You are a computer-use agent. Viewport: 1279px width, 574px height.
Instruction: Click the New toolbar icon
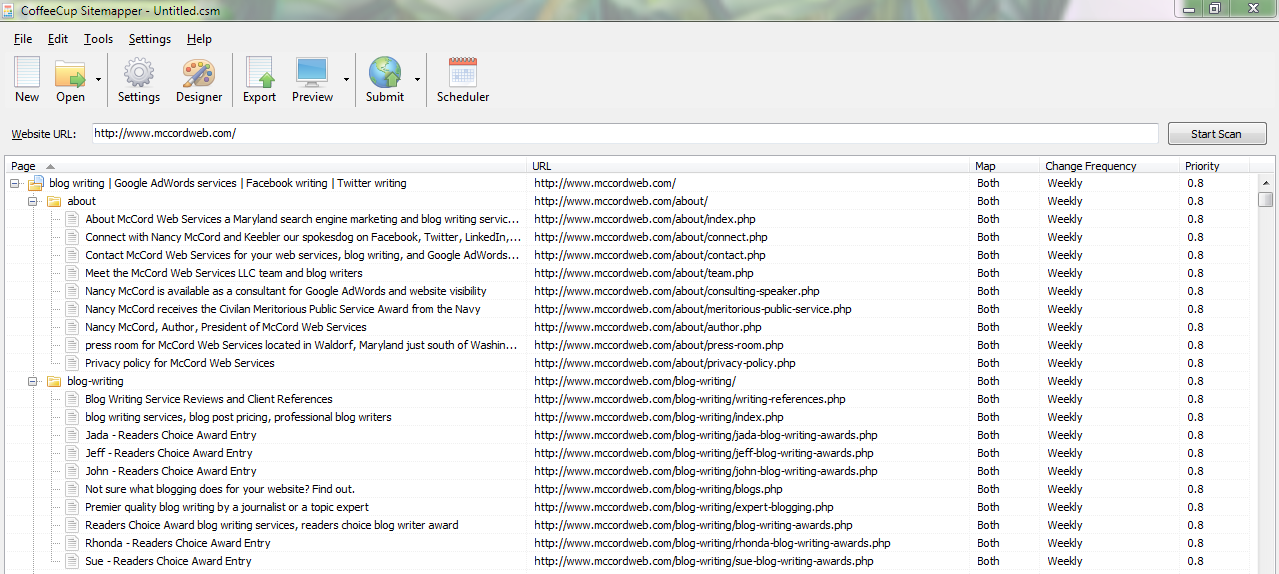click(27, 72)
